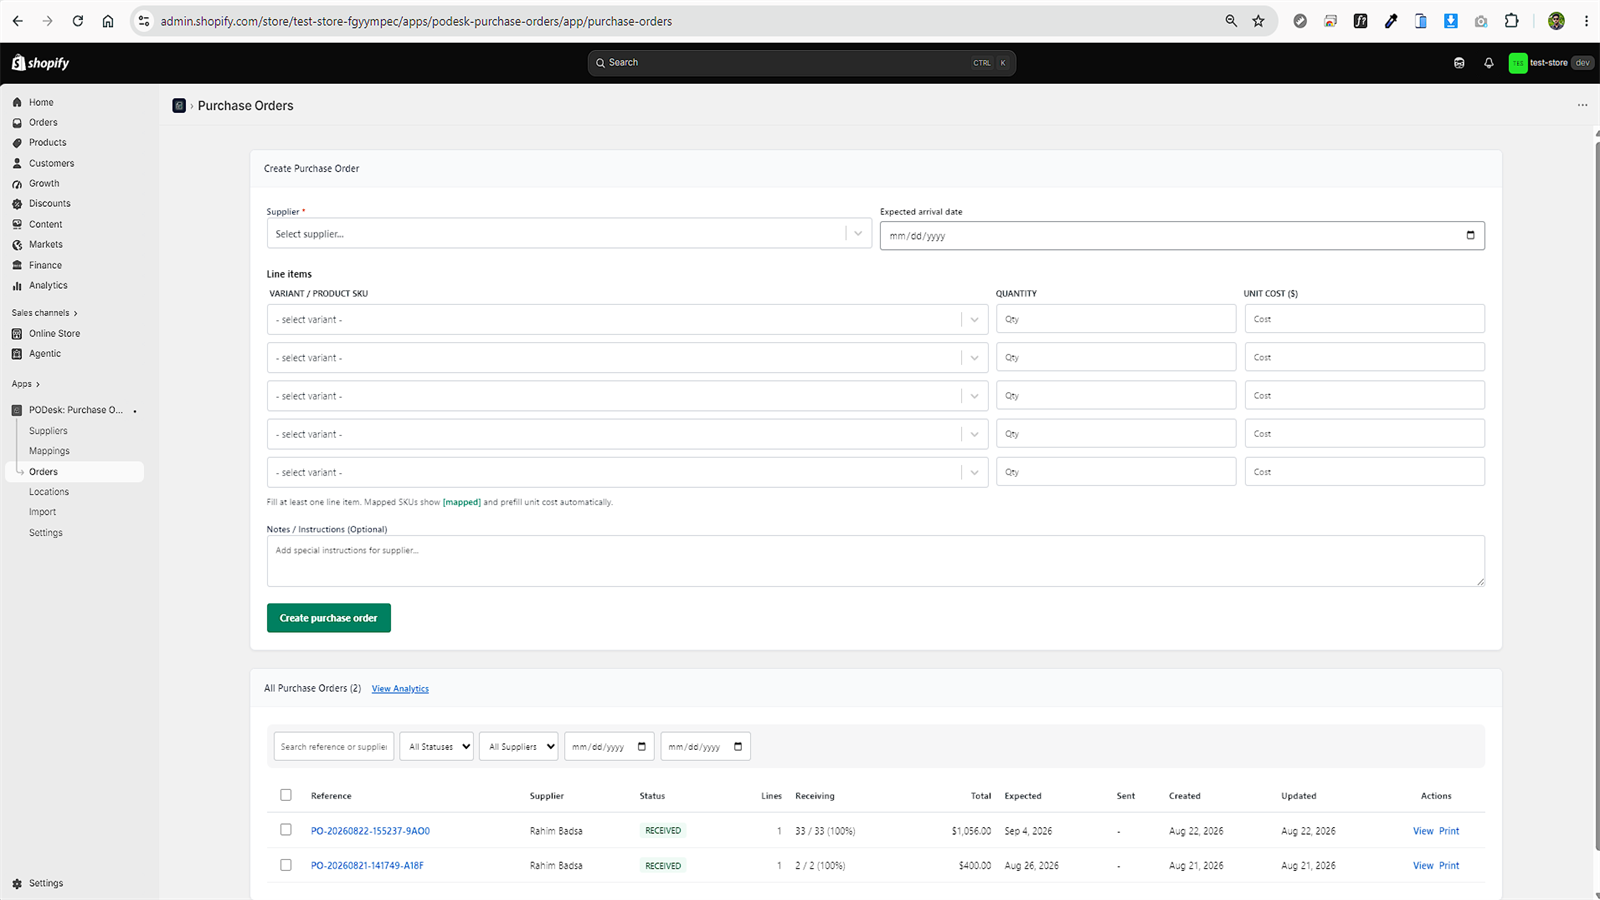
Task: Click the Markets globe icon in sidebar
Action: click(x=17, y=245)
